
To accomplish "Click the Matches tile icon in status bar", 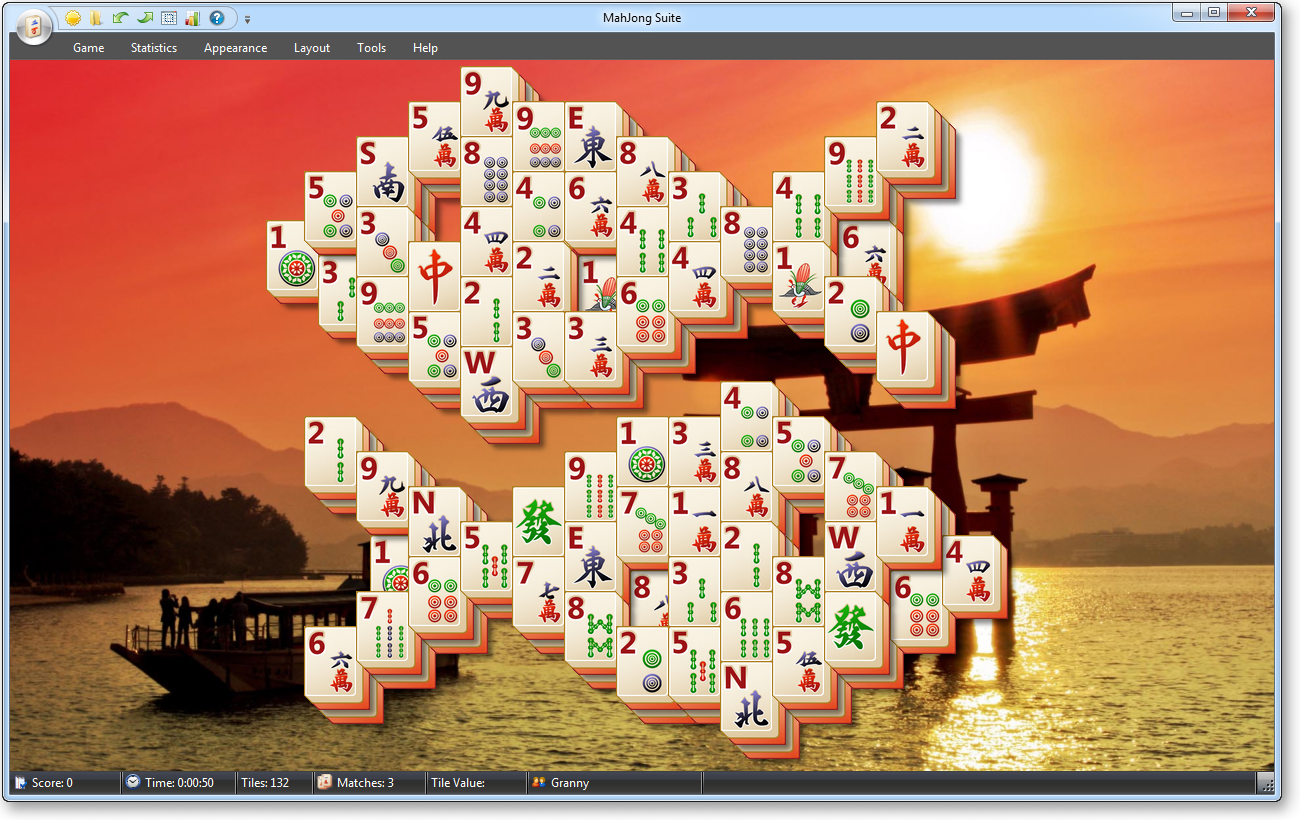I will (x=324, y=782).
